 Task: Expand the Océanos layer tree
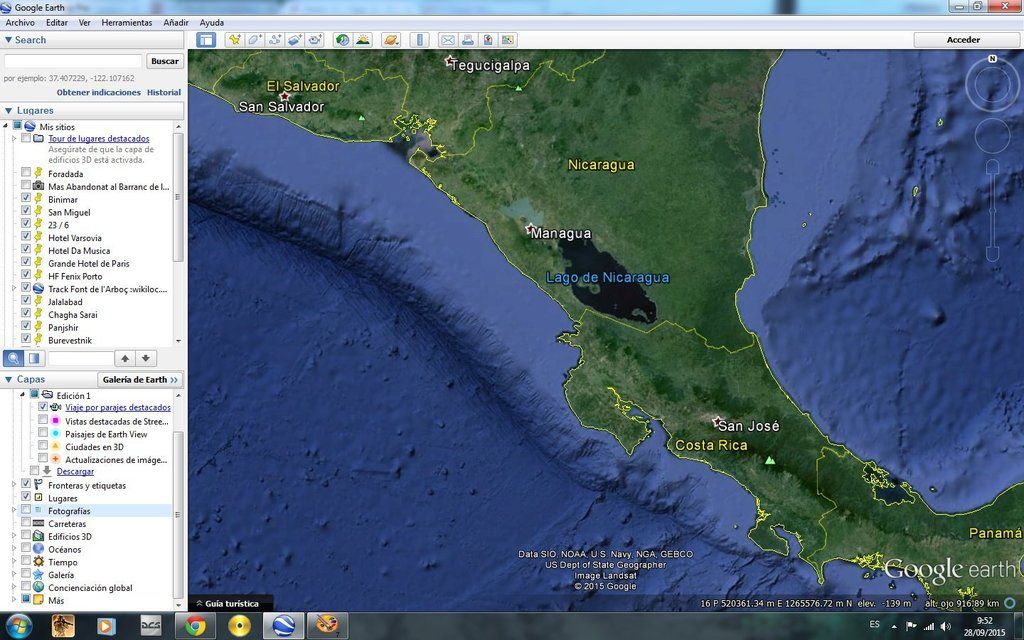click(15, 549)
